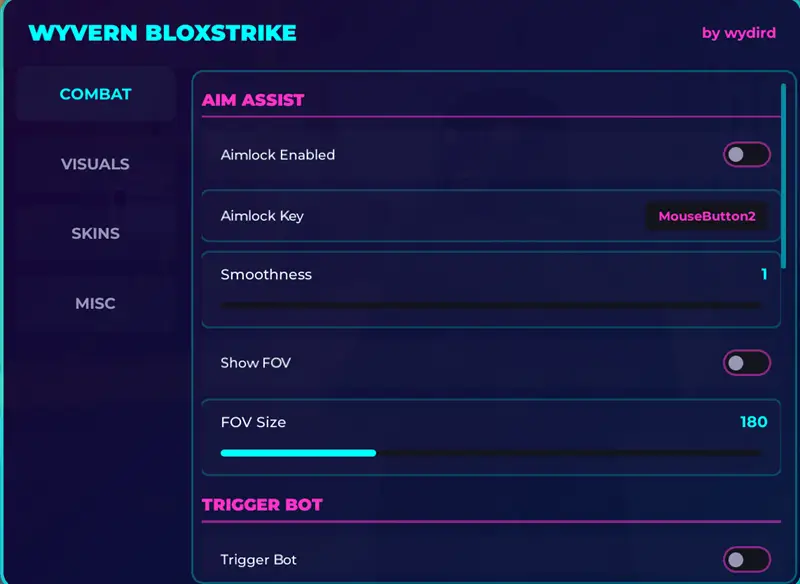Image resolution: width=800 pixels, height=584 pixels.
Task: Click the AIM ASSIST section header
Action: tap(253, 99)
